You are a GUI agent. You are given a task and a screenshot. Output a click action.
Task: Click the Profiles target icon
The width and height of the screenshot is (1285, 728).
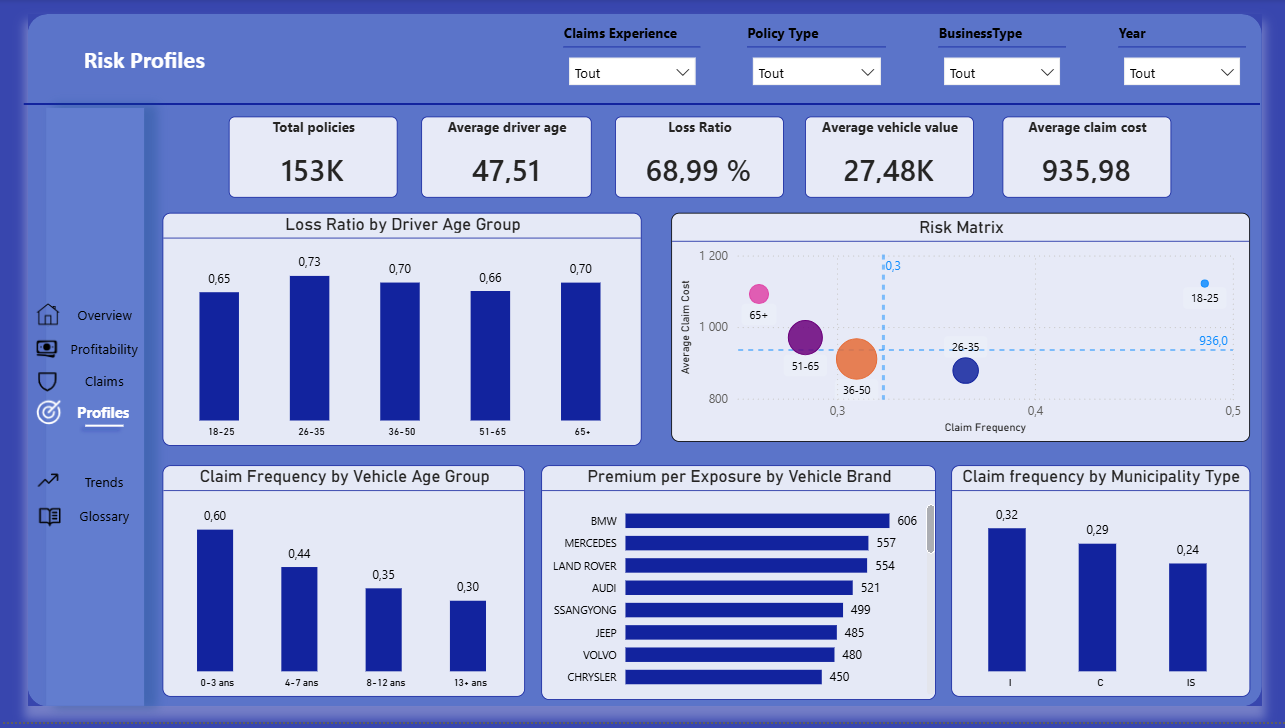point(48,412)
